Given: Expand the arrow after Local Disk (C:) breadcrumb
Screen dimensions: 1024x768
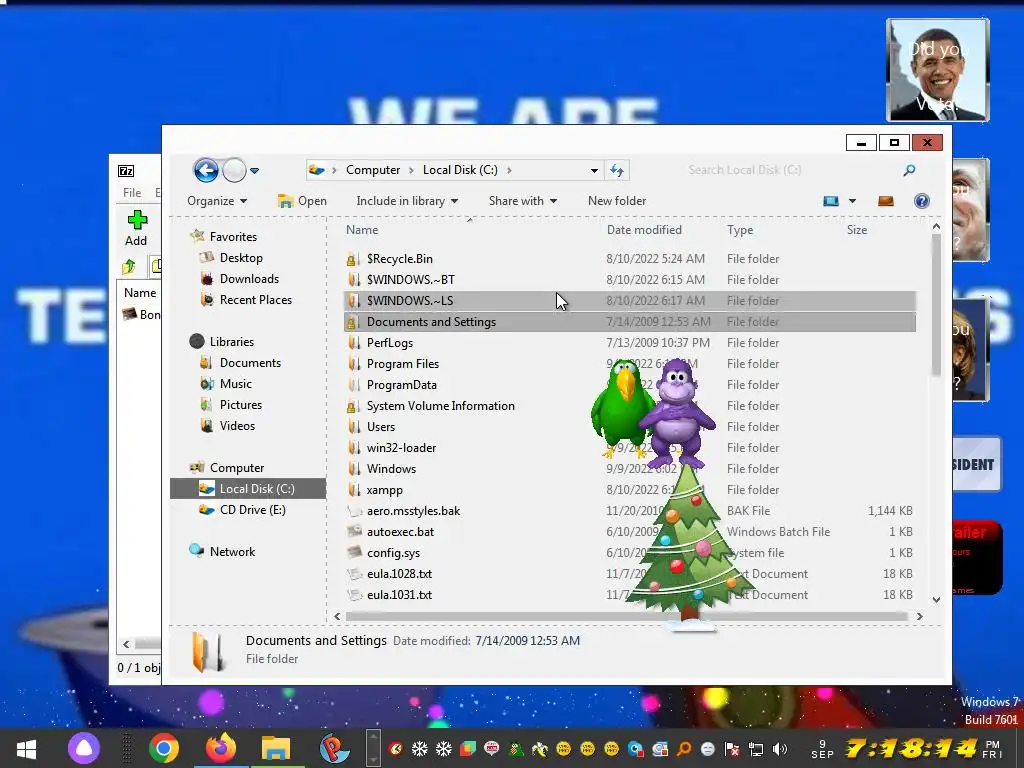Looking at the screenshot, I should [x=509, y=170].
